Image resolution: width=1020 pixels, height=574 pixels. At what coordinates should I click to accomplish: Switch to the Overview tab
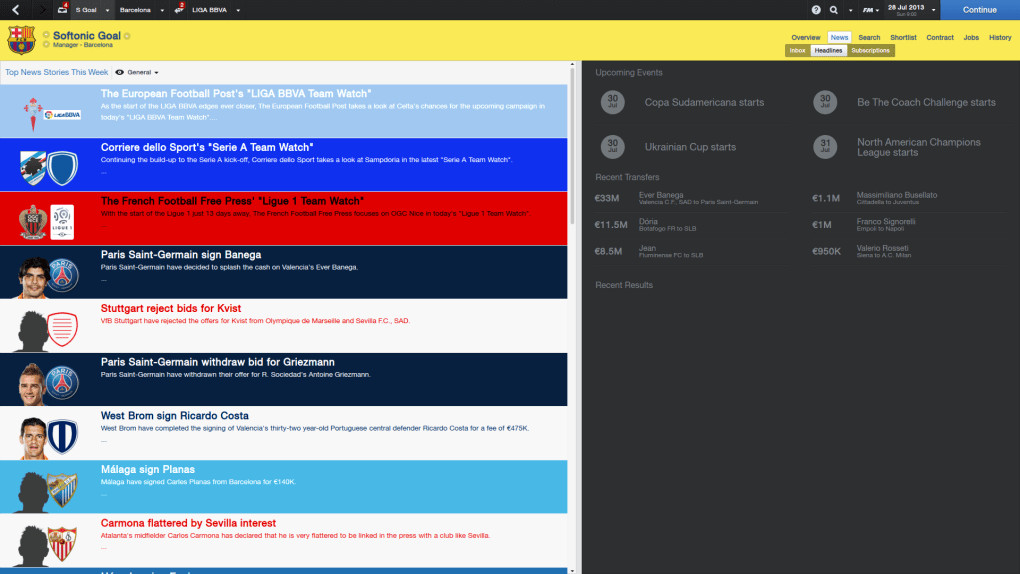[805, 38]
